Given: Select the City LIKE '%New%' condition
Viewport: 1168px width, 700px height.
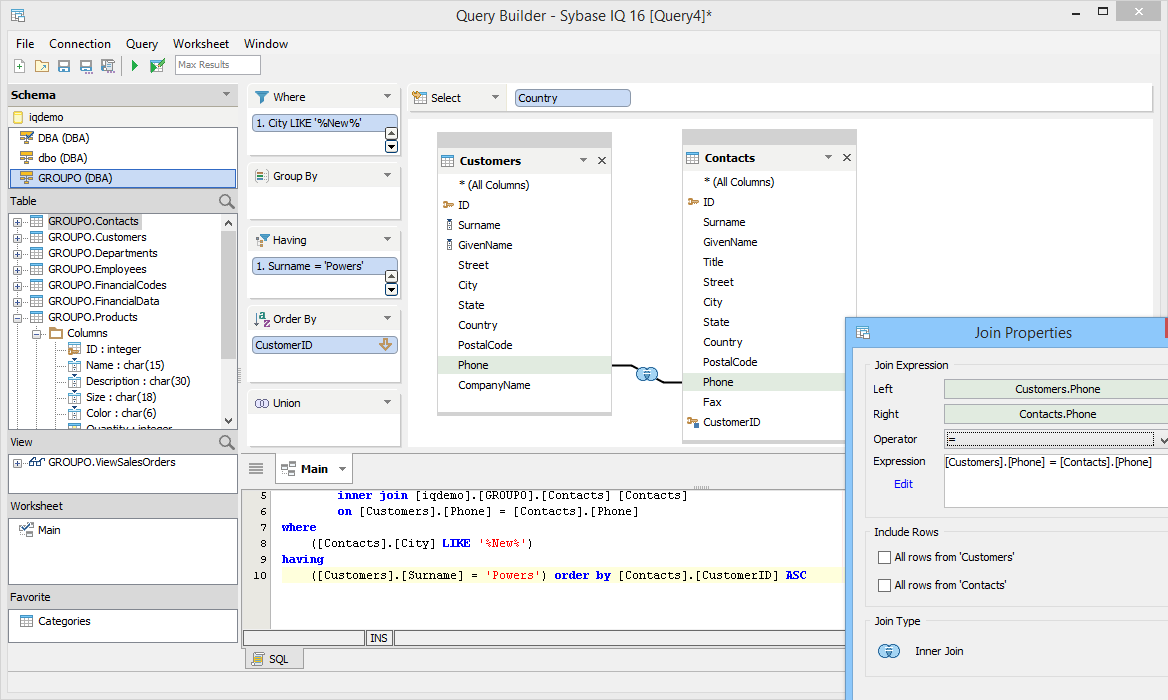Looking at the screenshot, I should 325,123.
